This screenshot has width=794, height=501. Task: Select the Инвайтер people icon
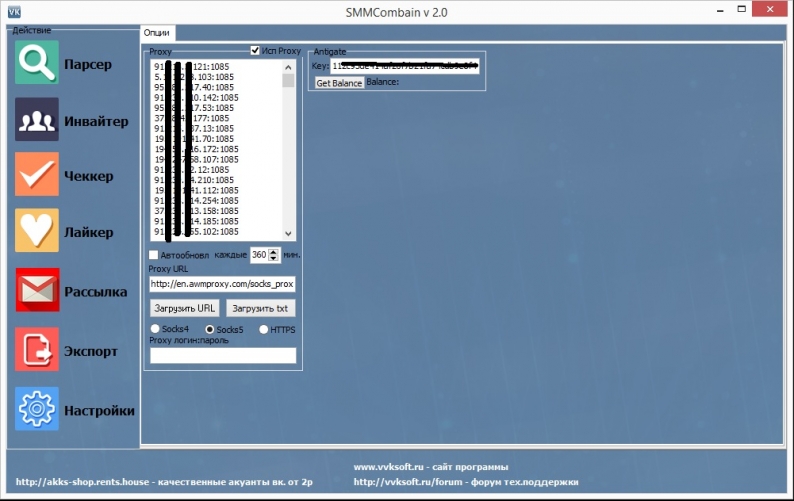click(37, 121)
